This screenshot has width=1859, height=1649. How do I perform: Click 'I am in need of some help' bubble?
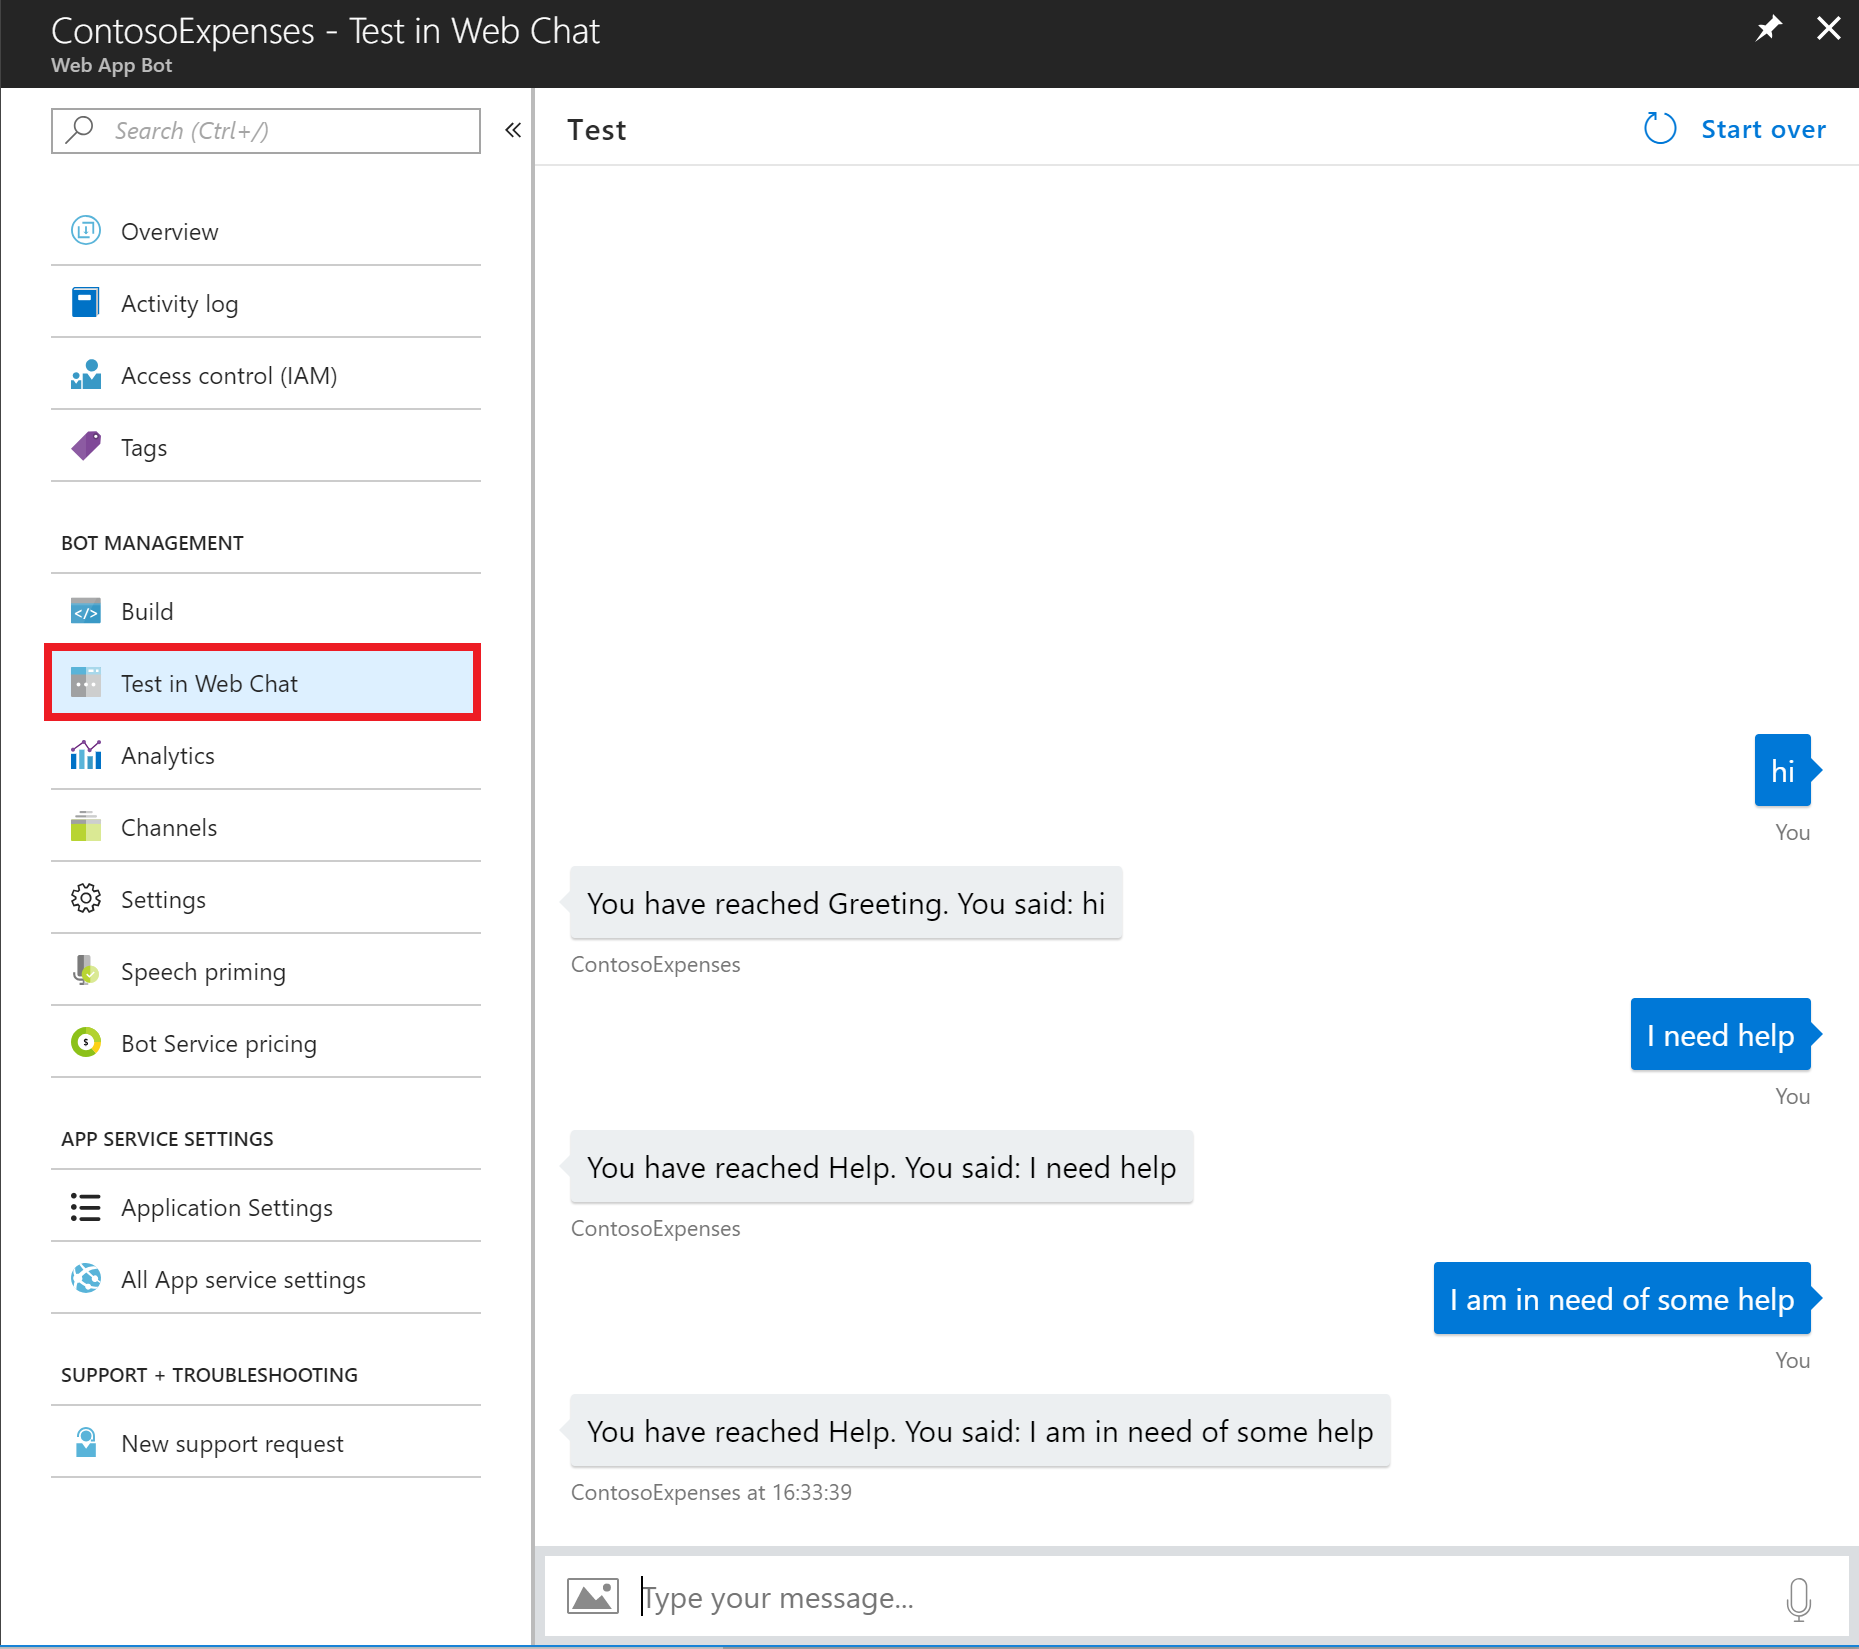point(1622,1298)
